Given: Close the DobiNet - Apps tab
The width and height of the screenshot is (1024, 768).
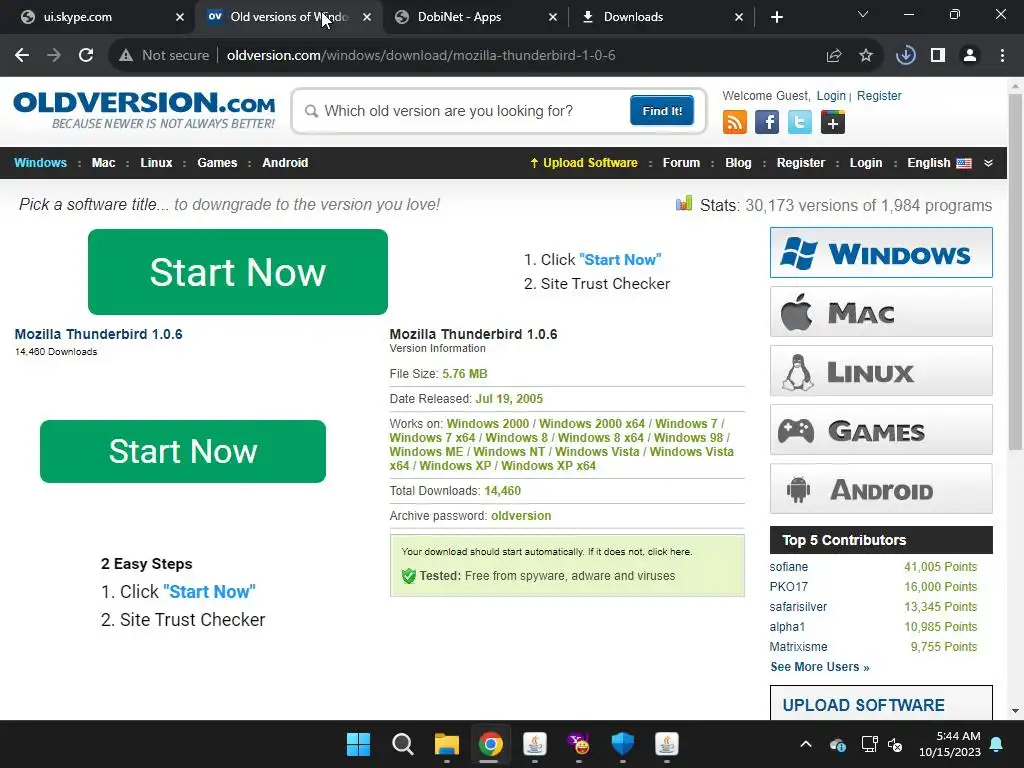Looking at the screenshot, I should [x=552, y=17].
